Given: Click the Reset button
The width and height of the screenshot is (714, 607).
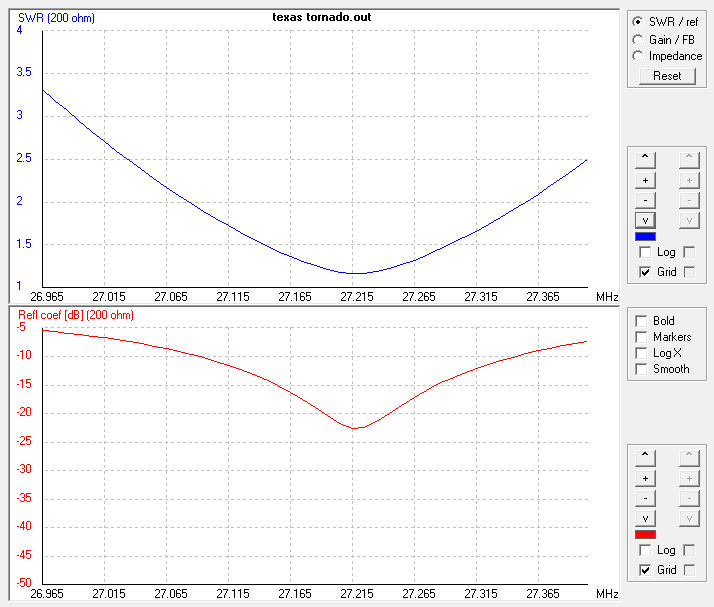Looking at the screenshot, I should (667, 76).
